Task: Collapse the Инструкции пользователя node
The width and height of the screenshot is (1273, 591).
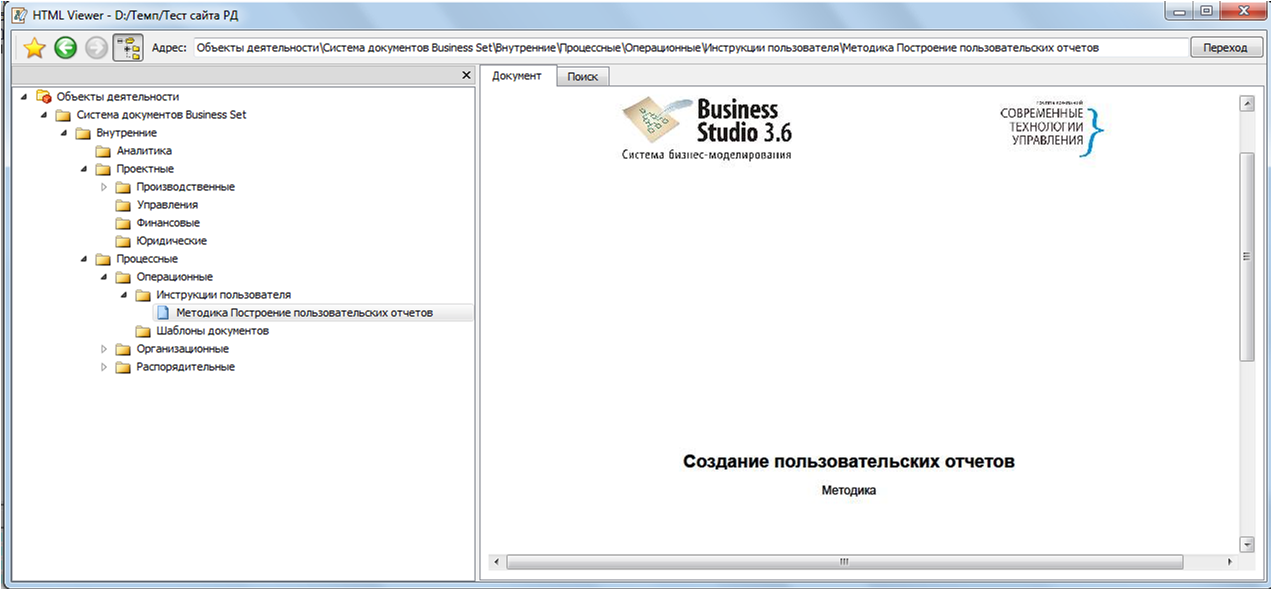Action: coord(124,295)
